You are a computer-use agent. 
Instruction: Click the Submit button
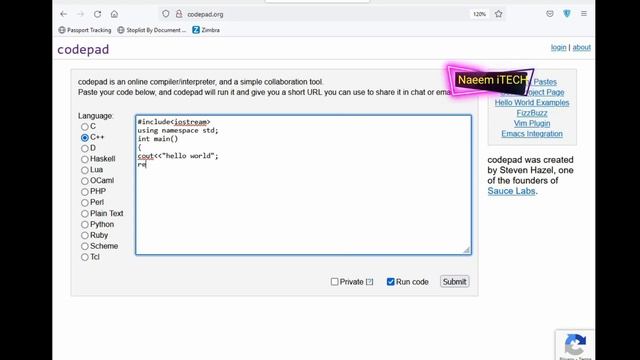[x=454, y=282]
